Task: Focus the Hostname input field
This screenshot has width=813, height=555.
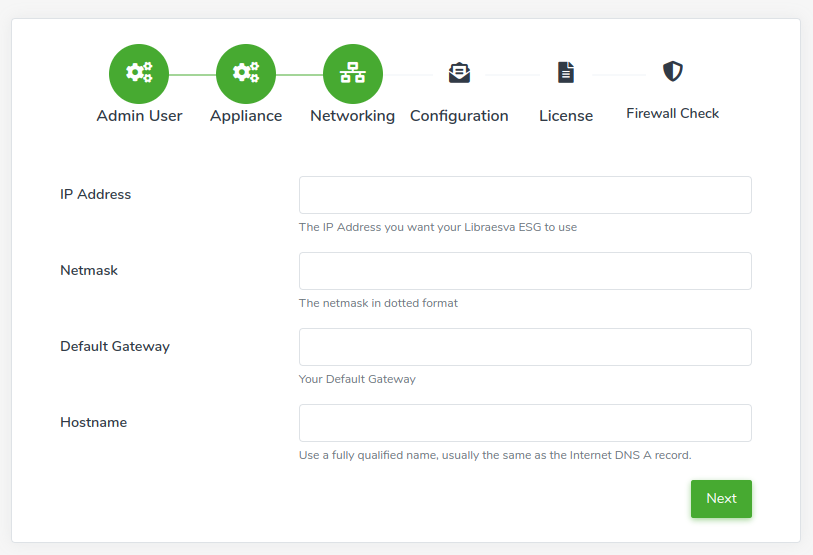Action: [525, 423]
